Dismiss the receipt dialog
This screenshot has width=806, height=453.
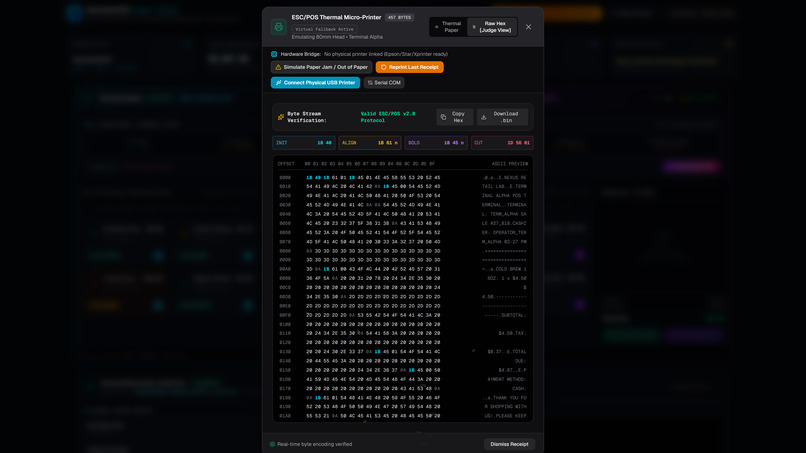509,444
